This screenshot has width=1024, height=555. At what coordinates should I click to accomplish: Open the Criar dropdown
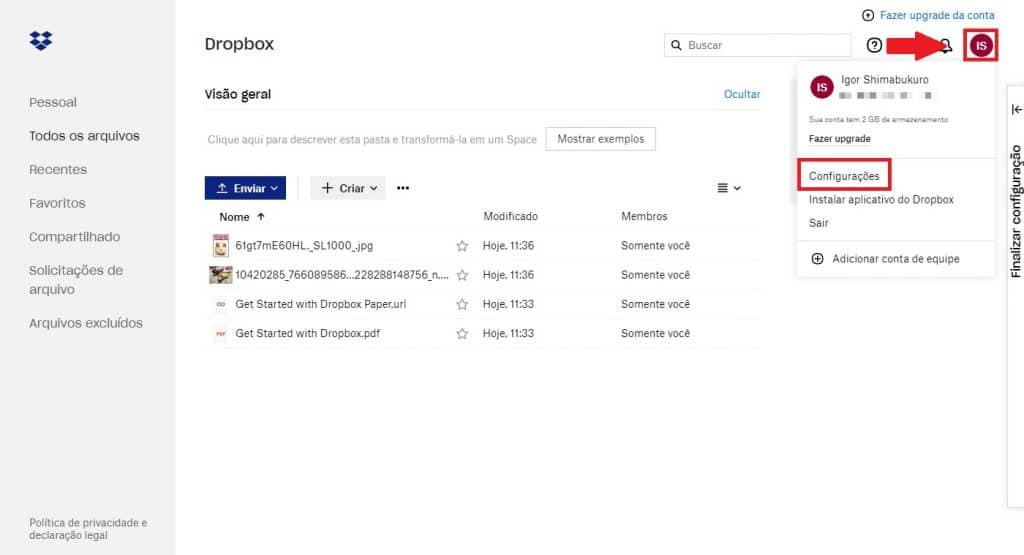click(x=348, y=188)
